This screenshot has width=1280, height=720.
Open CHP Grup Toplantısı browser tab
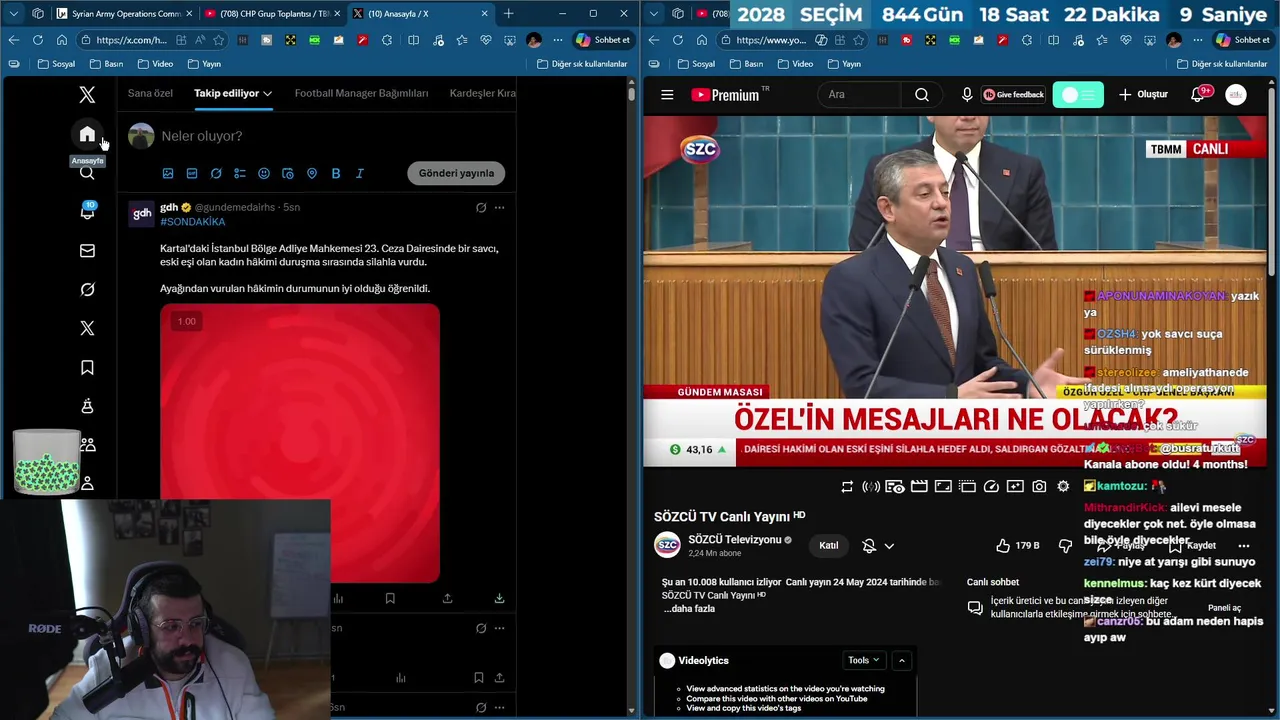click(270, 13)
